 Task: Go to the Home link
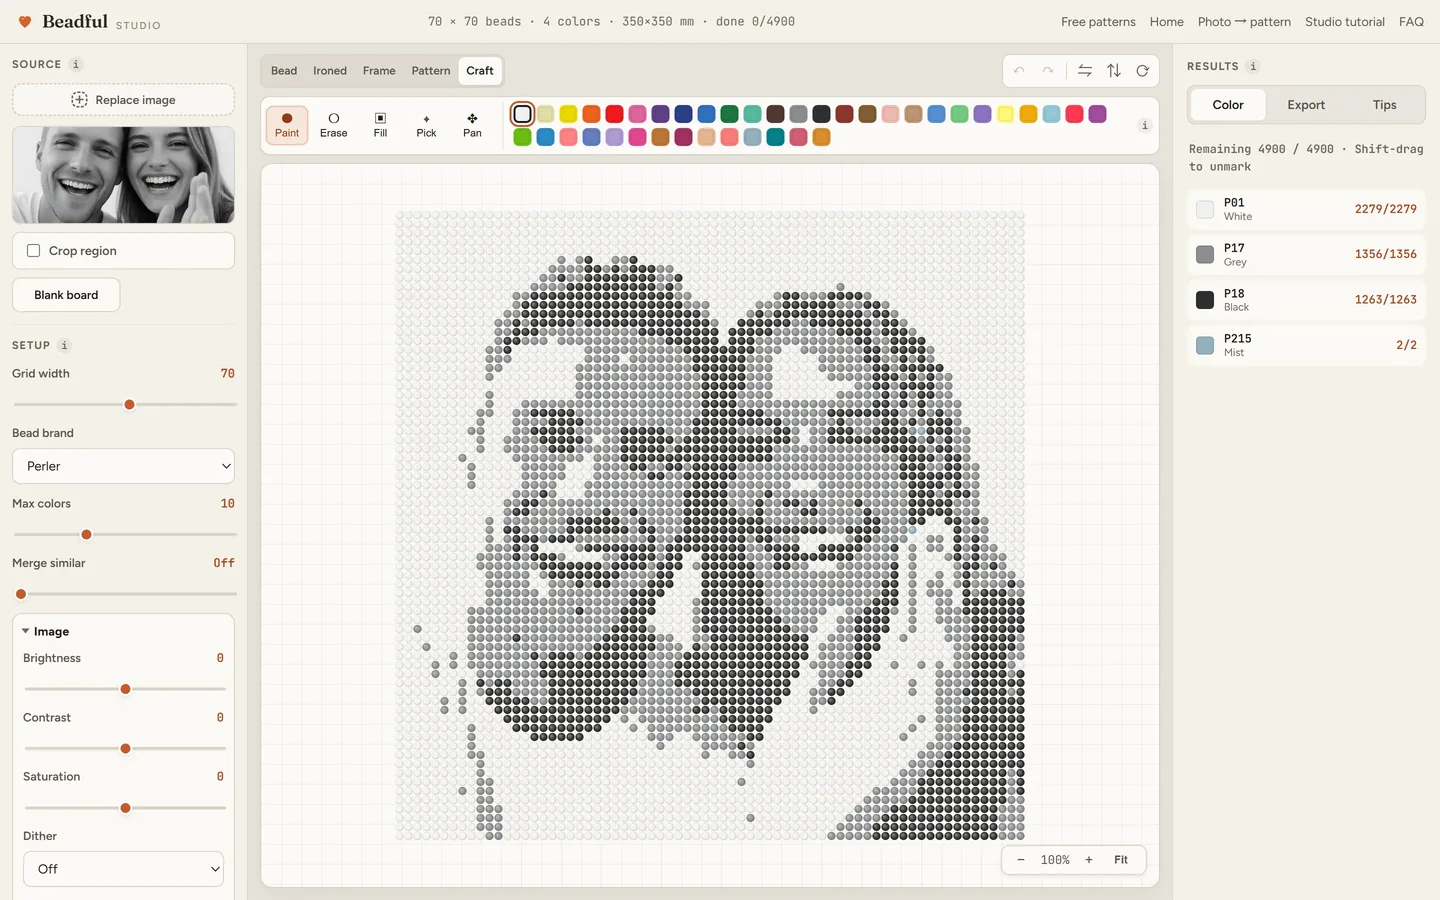pos(1166,22)
